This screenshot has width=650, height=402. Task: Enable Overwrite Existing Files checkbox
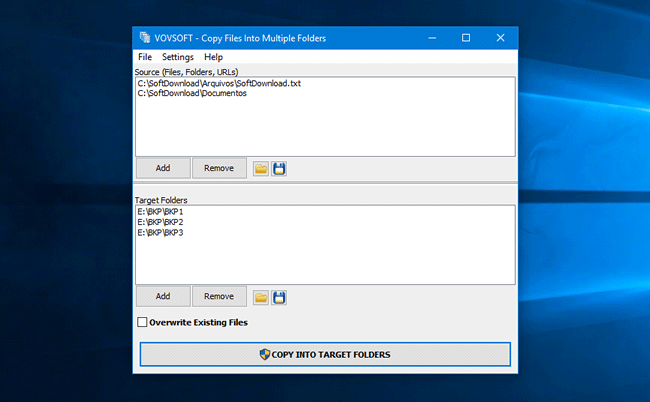coord(142,322)
